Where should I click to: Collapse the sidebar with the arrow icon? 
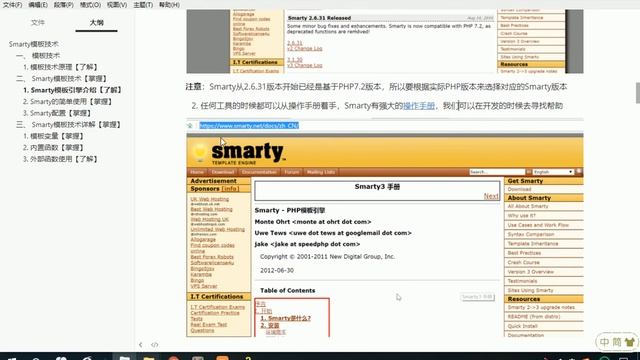pyautogui.click(x=140, y=344)
